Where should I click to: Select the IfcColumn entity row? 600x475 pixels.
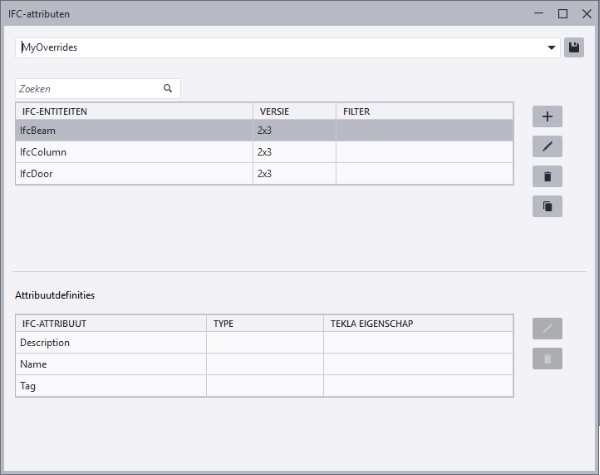coord(264,152)
